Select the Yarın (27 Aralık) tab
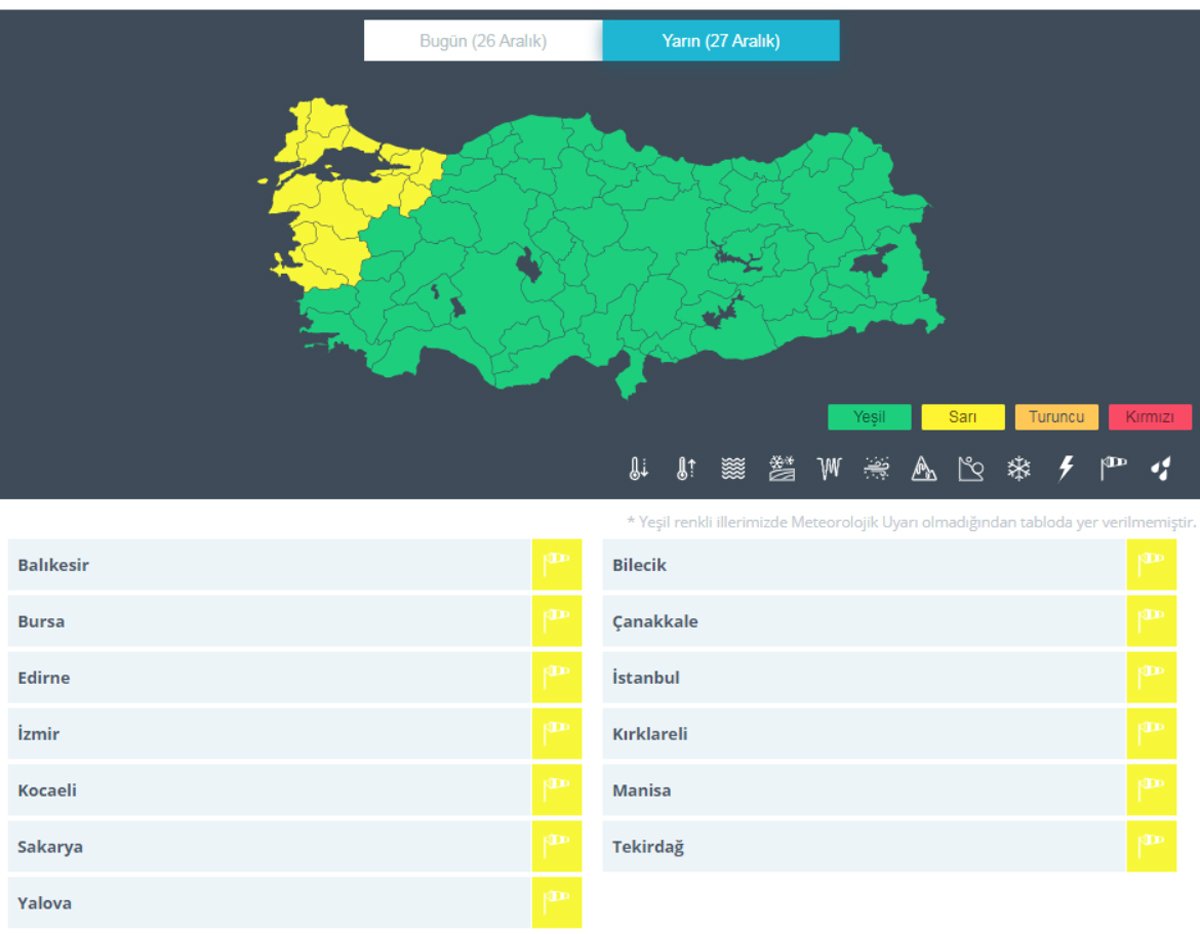This screenshot has height=934, width=1200. pyautogui.click(x=720, y=41)
